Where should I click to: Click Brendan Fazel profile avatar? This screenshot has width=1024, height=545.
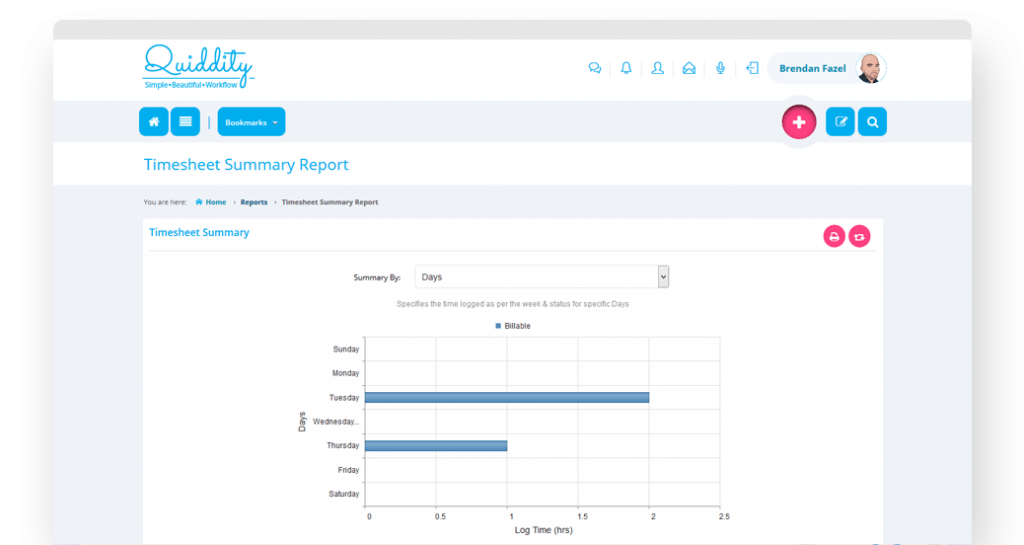(x=868, y=69)
